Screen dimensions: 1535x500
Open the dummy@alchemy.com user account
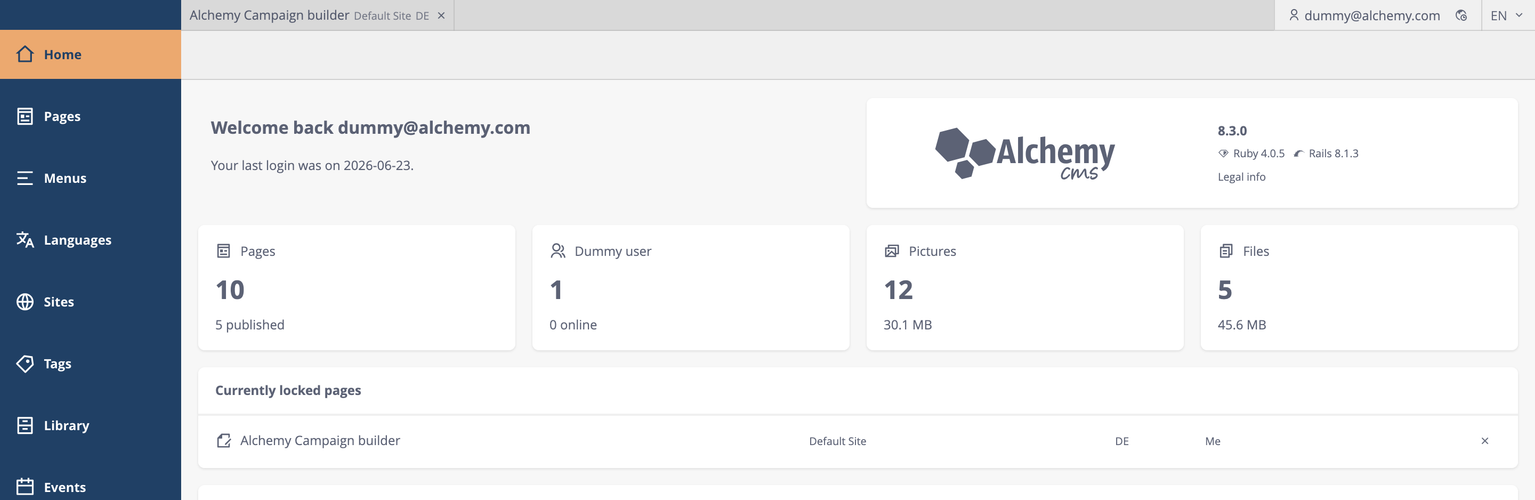tap(1364, 15)
